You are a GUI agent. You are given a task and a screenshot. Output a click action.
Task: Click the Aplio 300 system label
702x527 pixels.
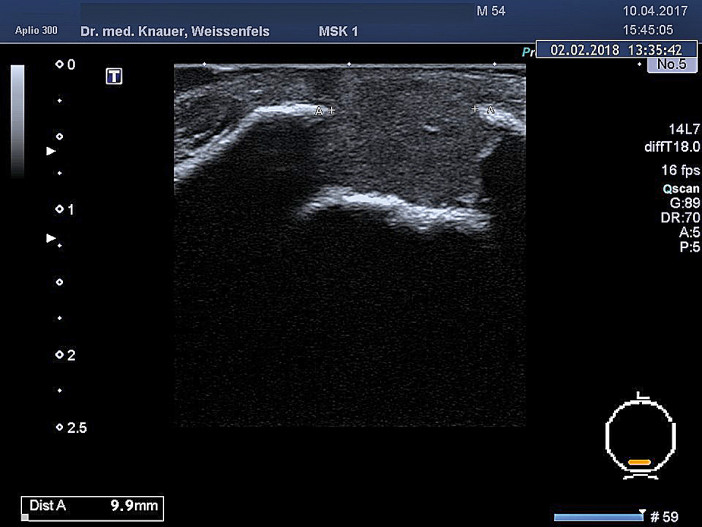36,30
